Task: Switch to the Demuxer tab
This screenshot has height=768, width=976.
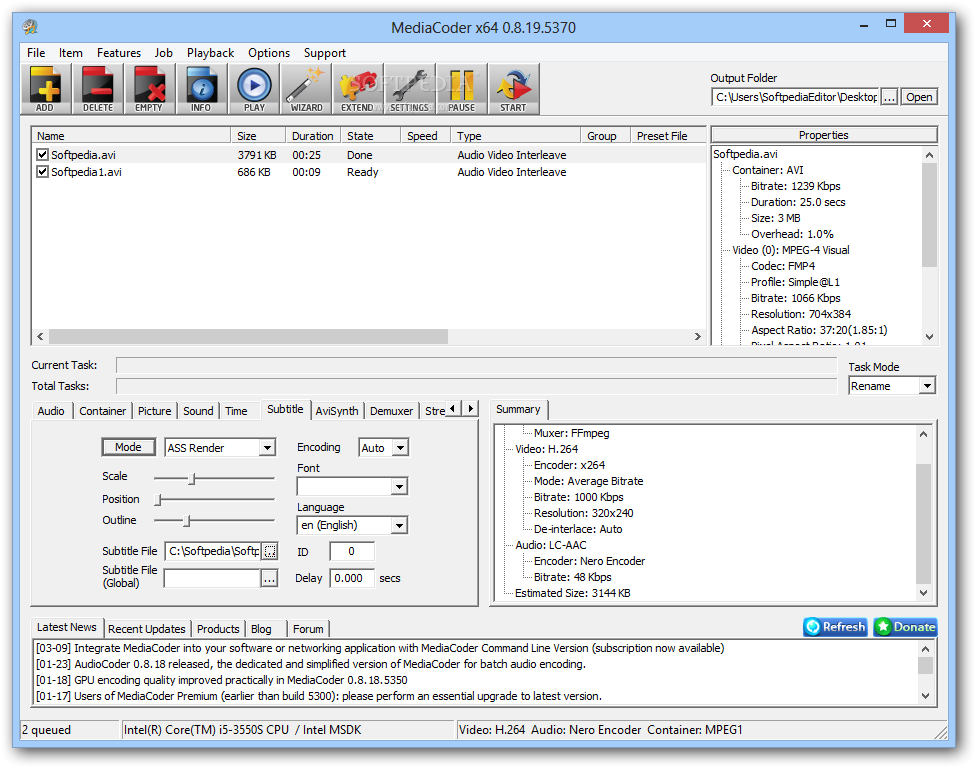Action: 391,411
